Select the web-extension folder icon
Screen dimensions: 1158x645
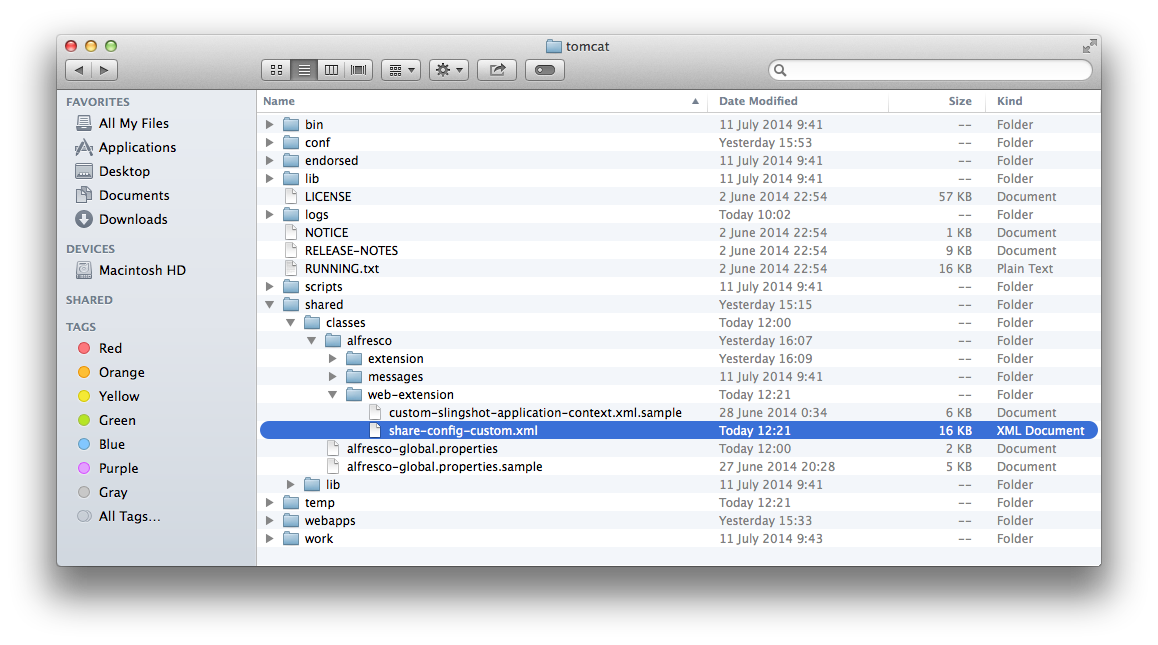click(354, 395)
